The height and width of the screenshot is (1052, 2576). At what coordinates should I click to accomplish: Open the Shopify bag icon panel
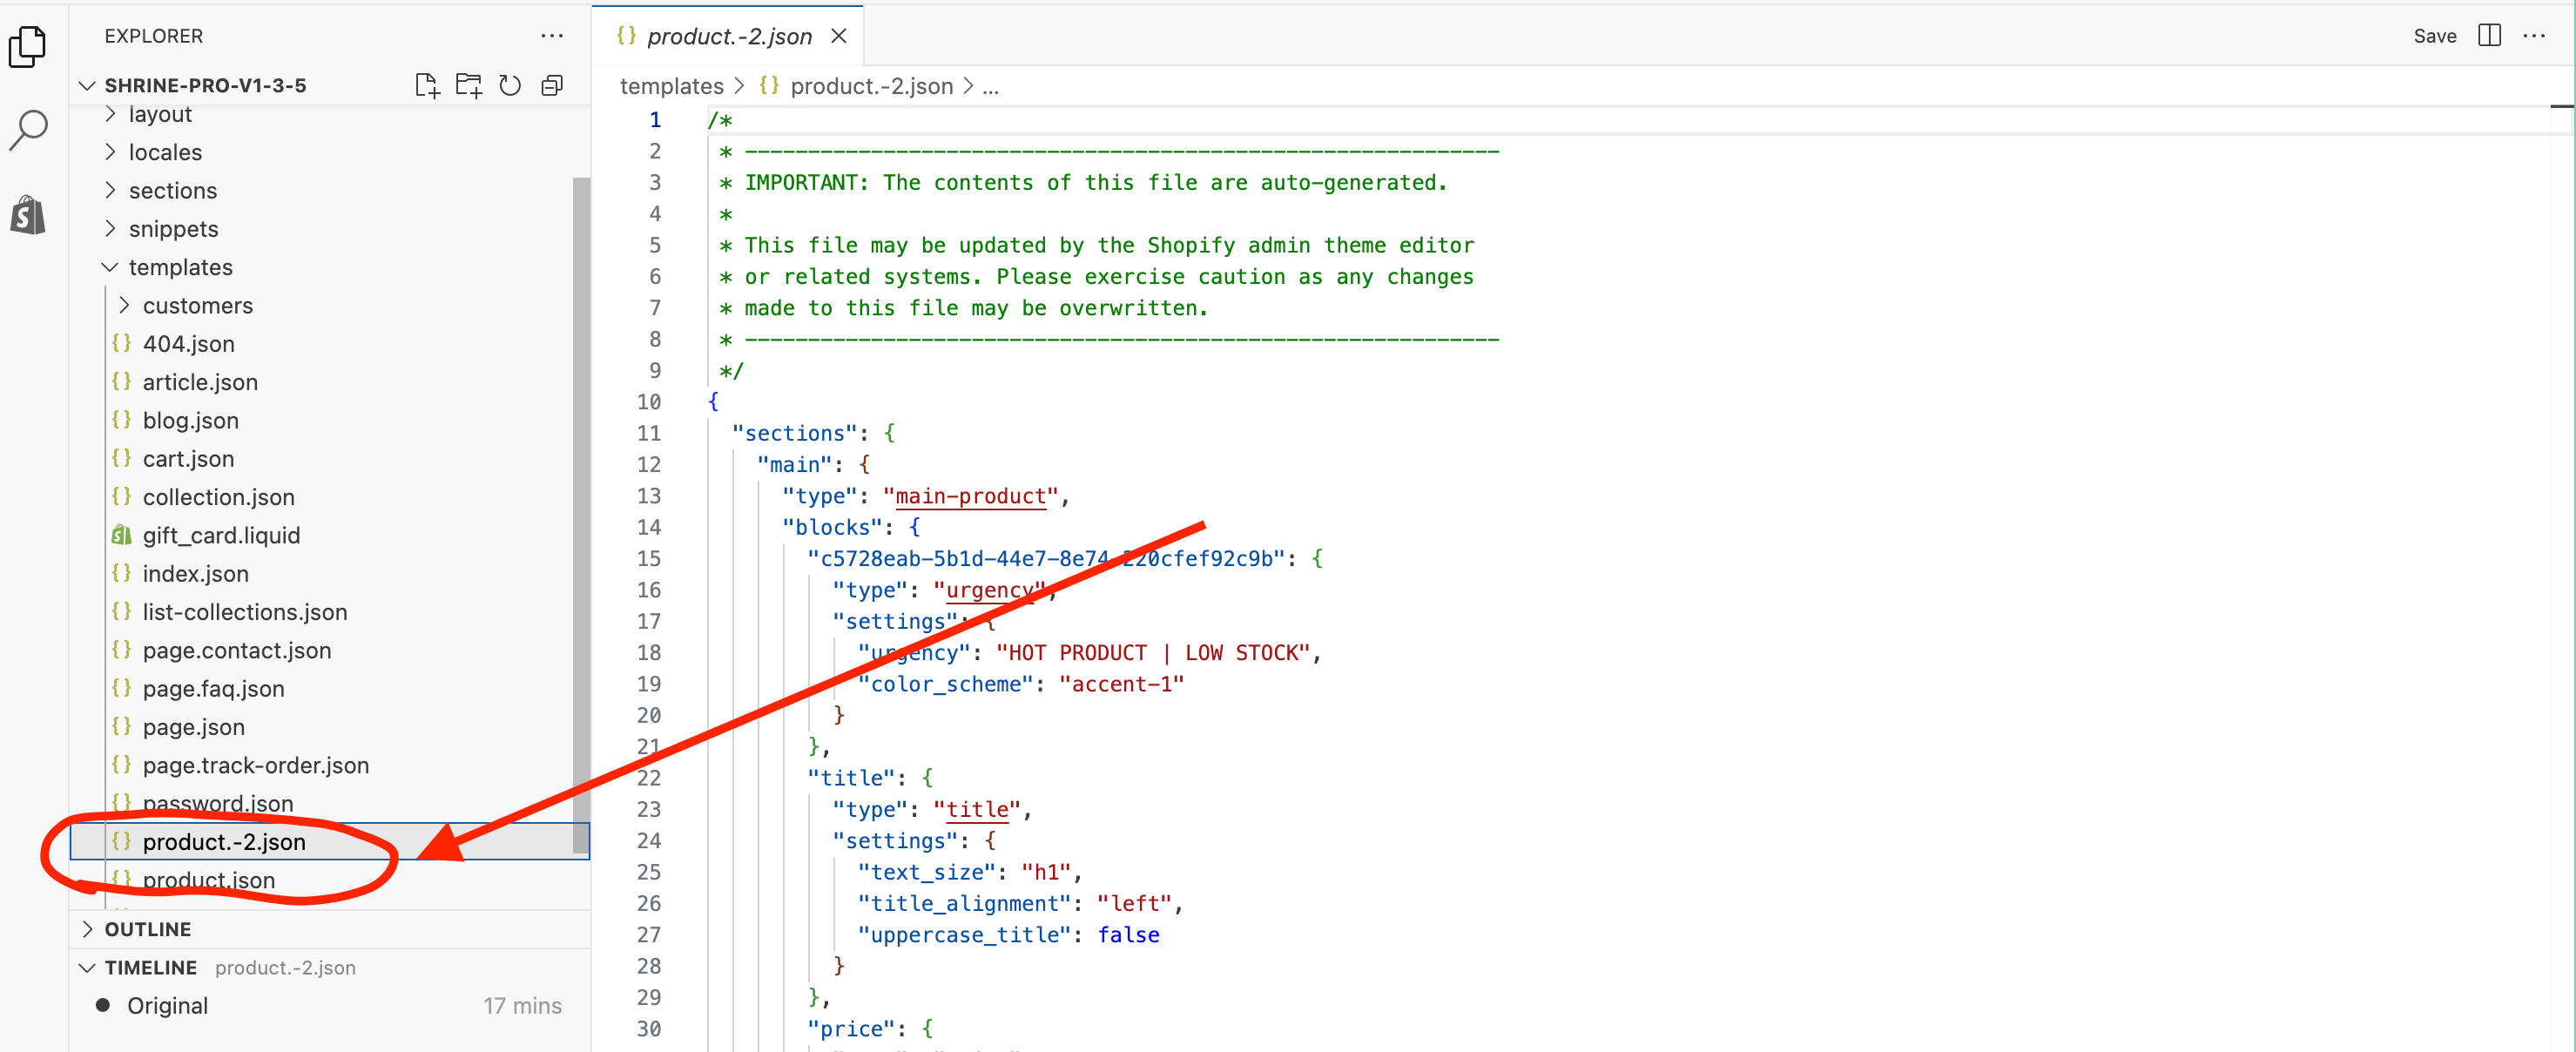pyautogui.click(x=27, y=214)
